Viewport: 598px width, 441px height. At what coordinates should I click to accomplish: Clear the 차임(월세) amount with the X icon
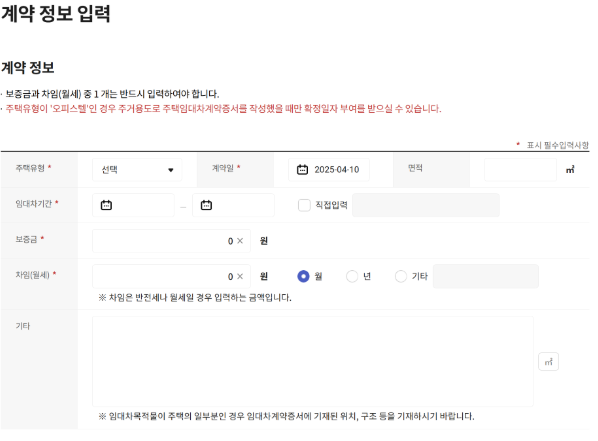[240, 276]
